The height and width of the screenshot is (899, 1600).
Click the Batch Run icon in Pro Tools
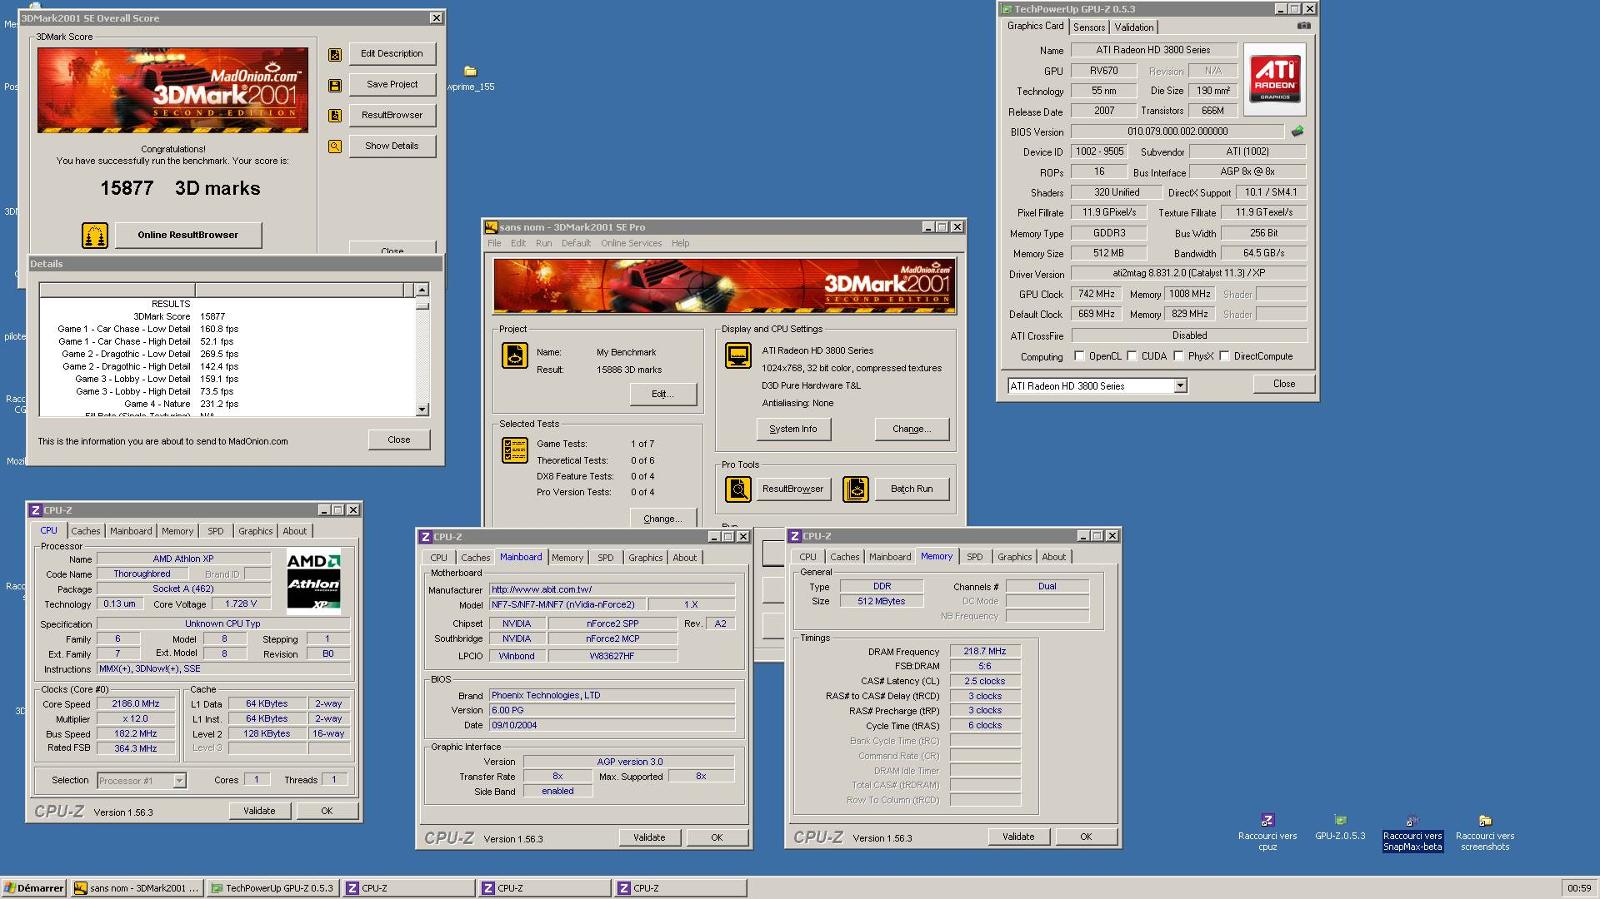[x=855, y=489]
